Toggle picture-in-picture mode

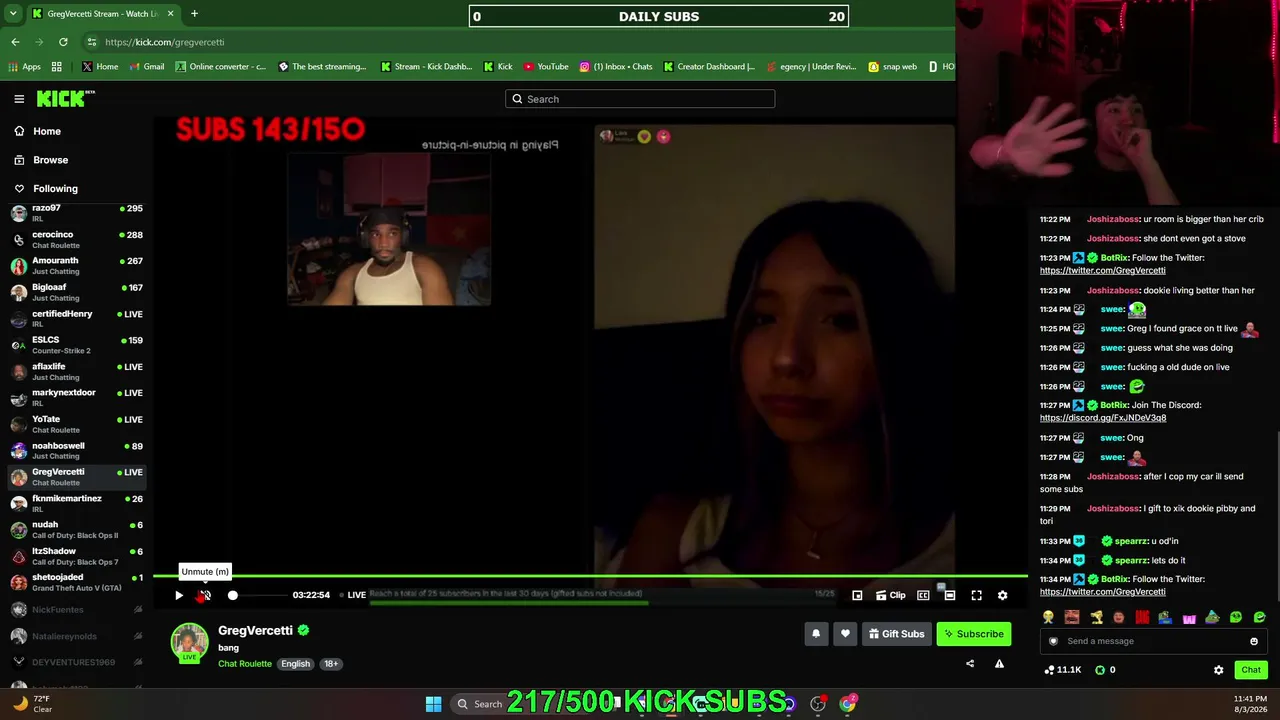857,595
